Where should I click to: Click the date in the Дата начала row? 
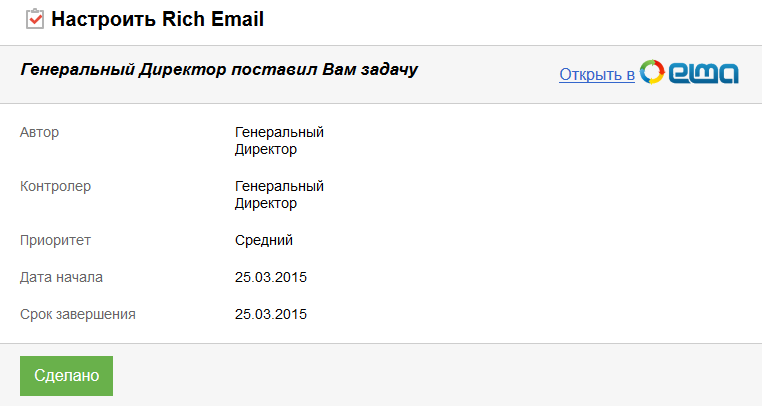[x=270, y=277]
